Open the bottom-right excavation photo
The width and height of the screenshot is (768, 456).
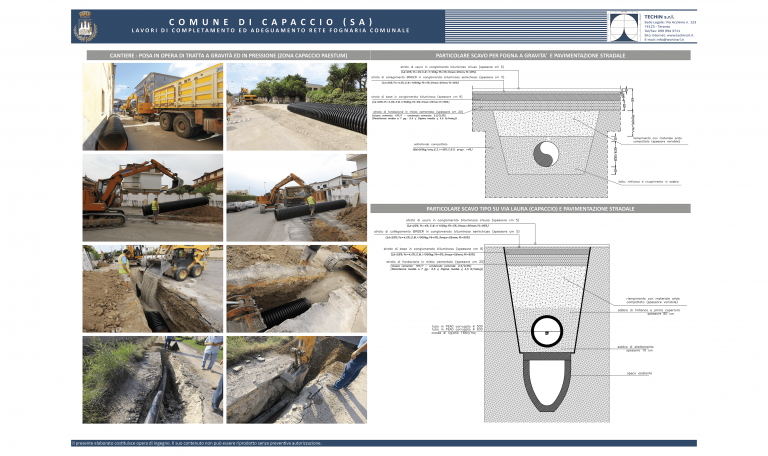(297, 377)
